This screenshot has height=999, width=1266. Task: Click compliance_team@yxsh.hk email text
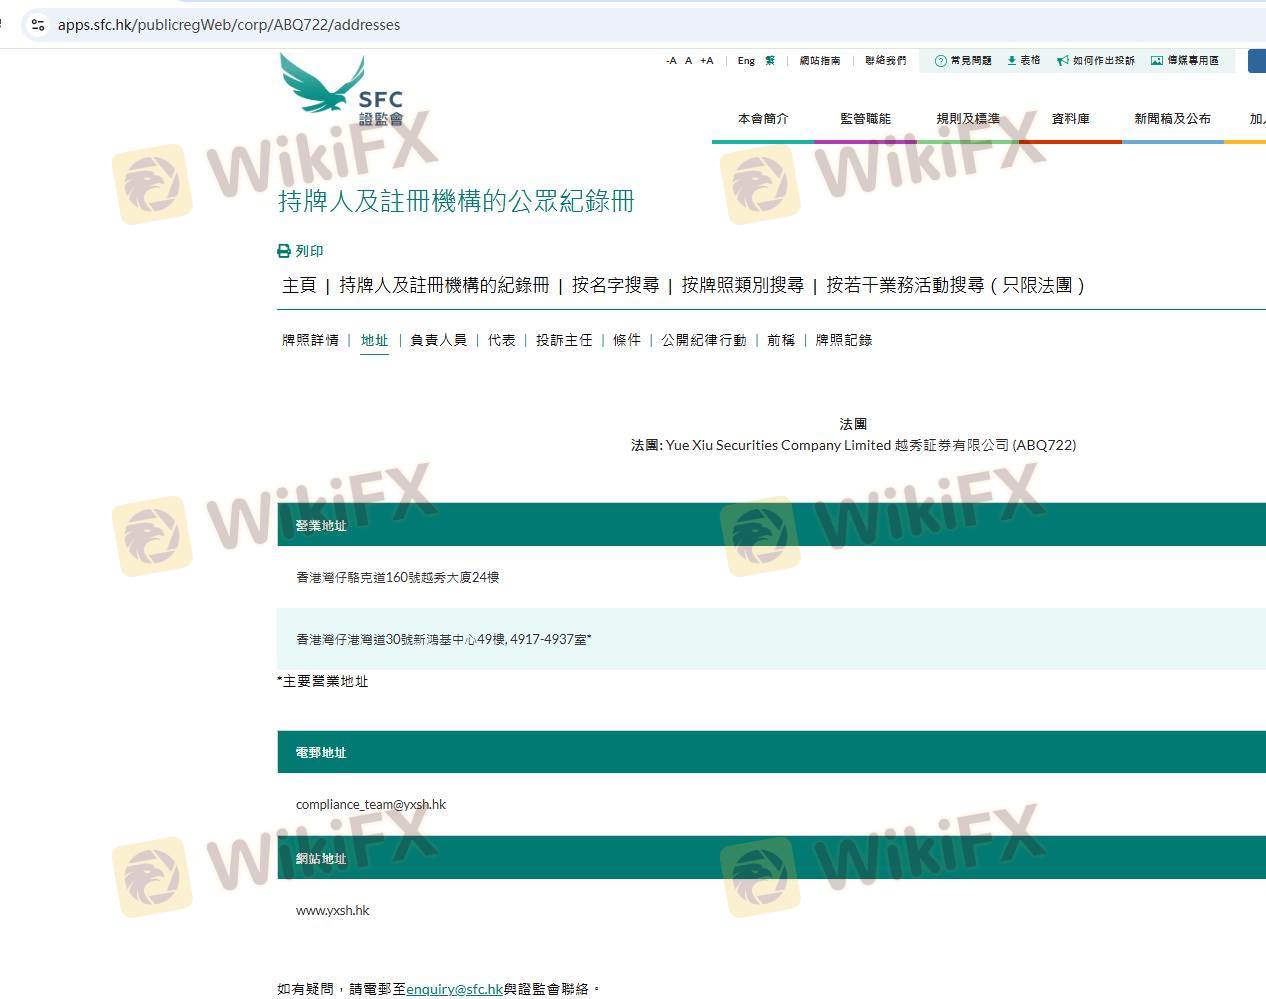click(x=371, y=804)
